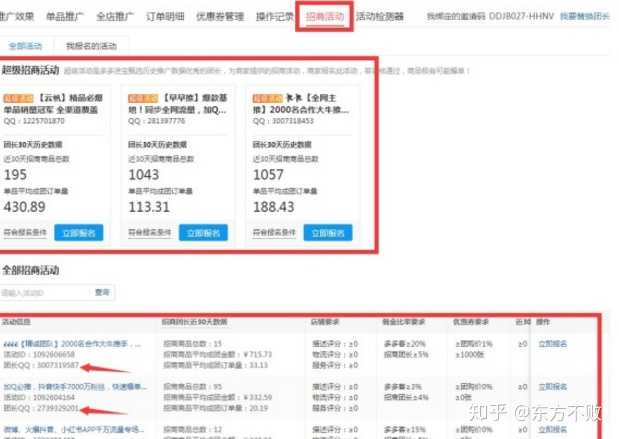Click the product total value 1043

tap(144, 174)
